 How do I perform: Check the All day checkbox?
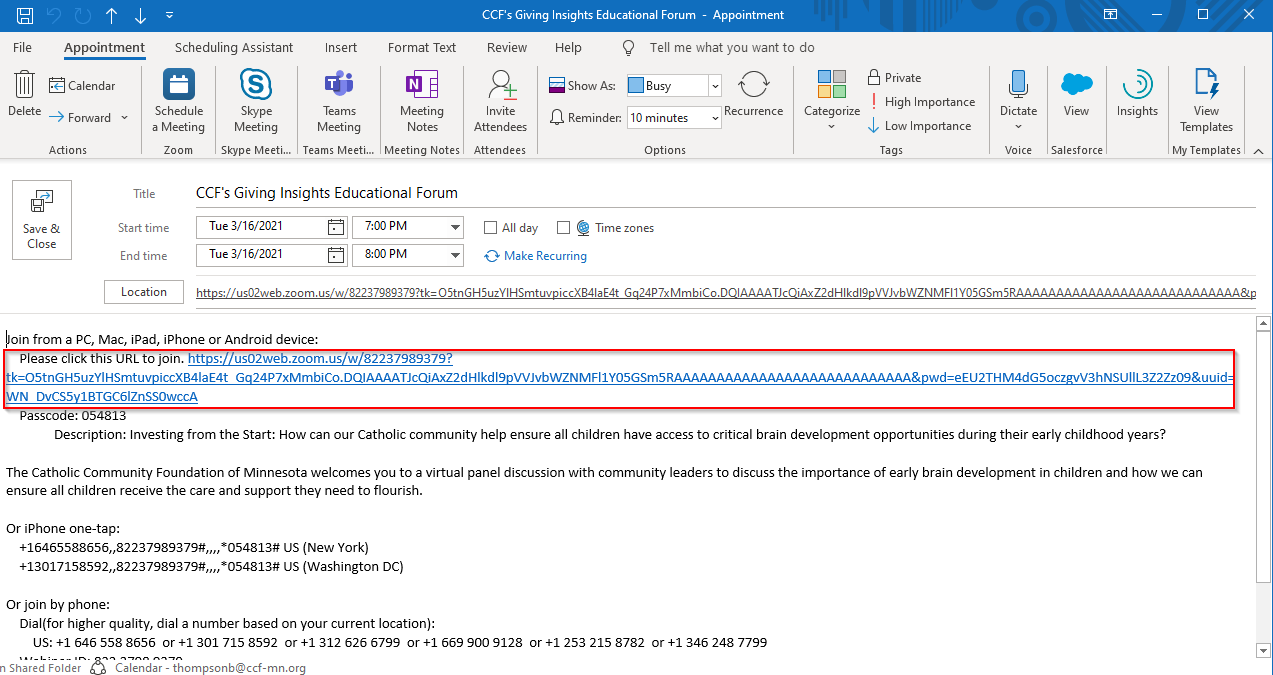point(490,228)
